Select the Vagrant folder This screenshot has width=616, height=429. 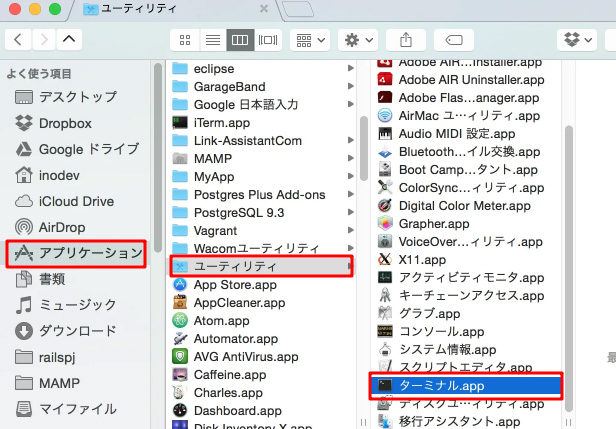coord(262,230)
